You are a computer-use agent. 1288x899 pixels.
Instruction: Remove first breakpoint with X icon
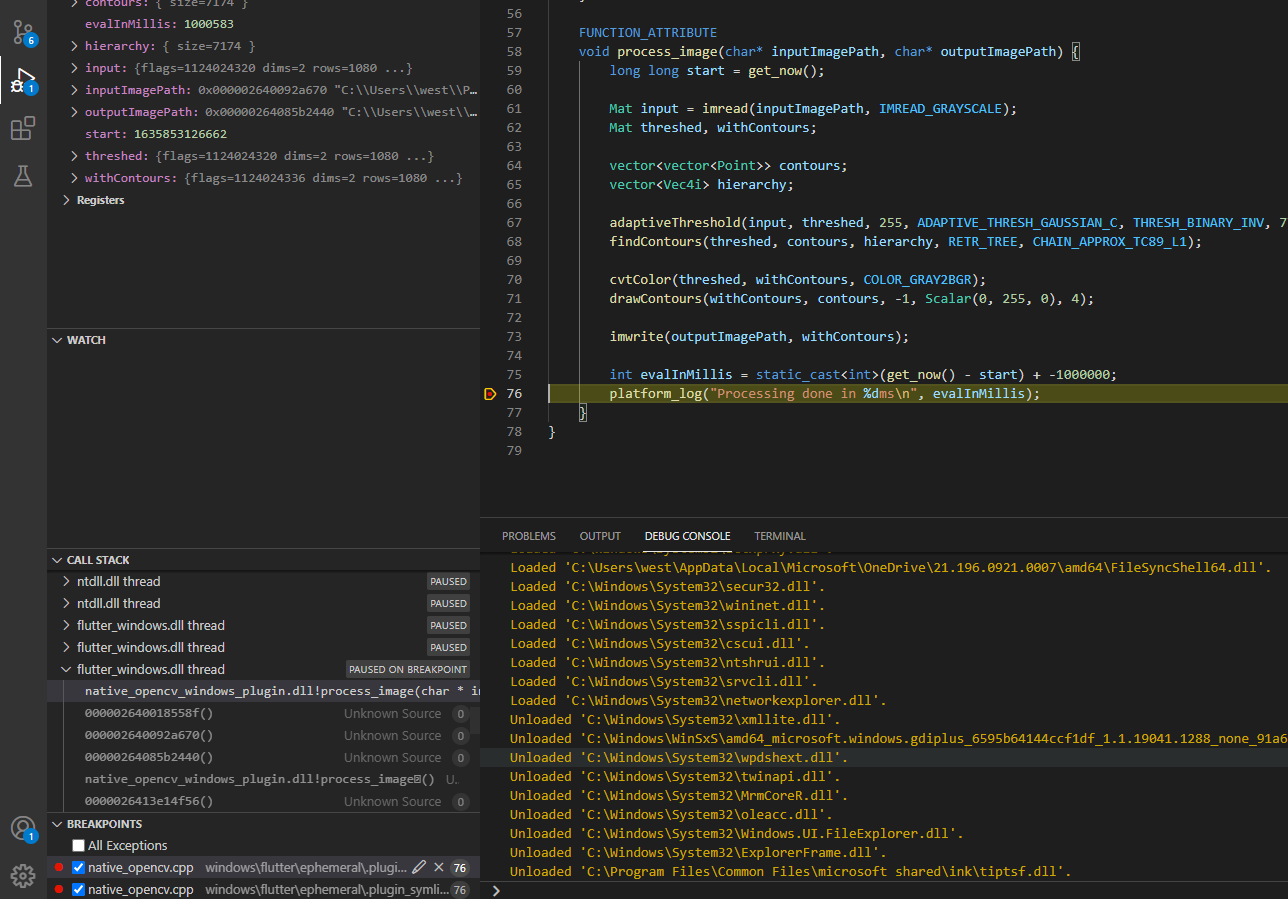point(439,867)
